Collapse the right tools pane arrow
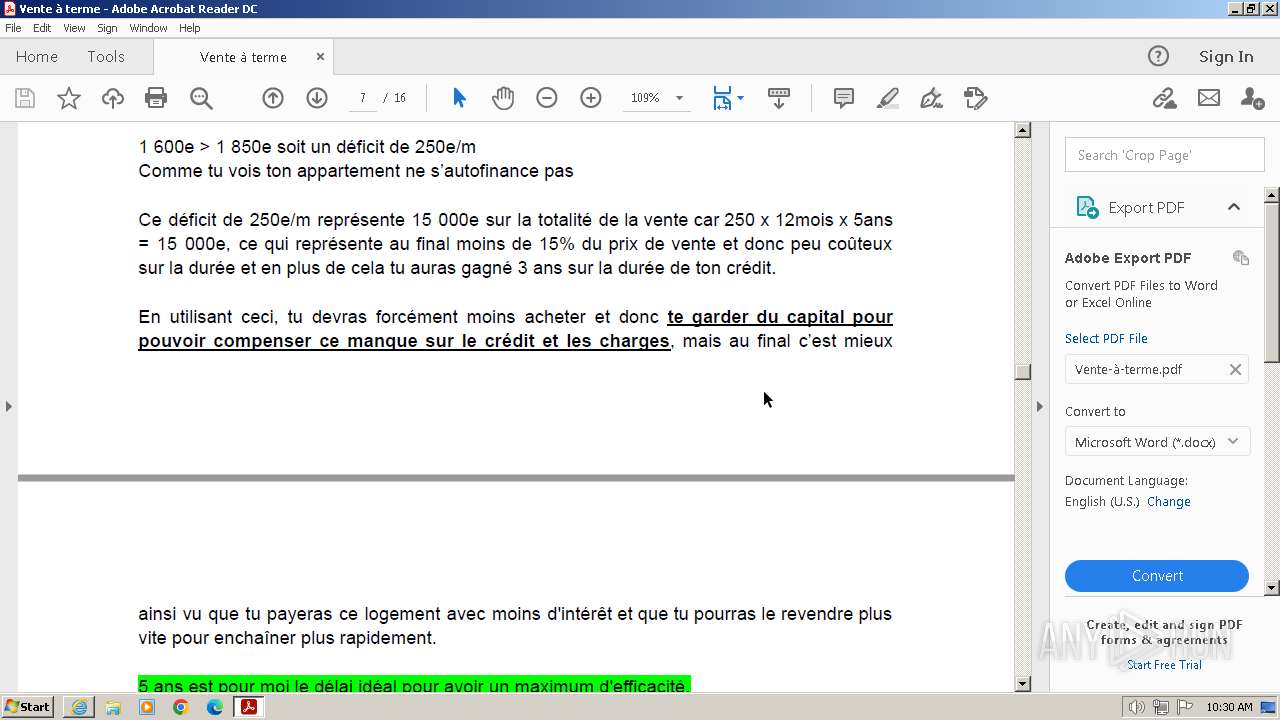This screenshot has height=720, width=1280. pos(1039,406)
